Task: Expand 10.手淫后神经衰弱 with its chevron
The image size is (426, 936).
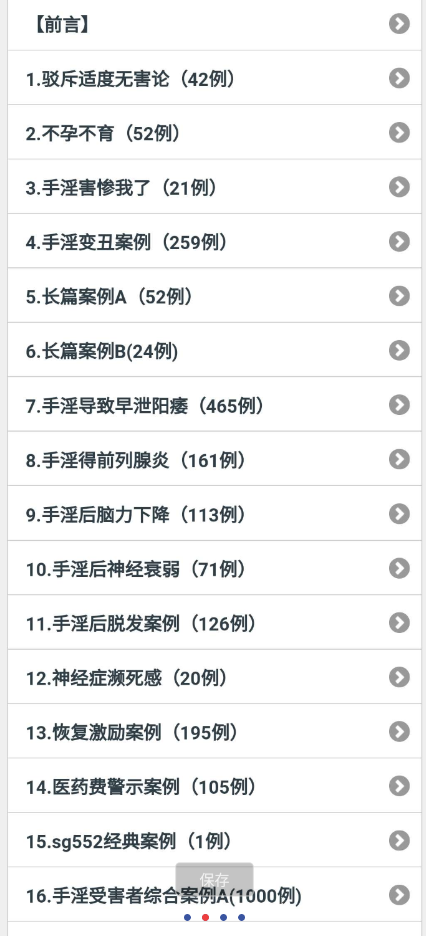Action: [x=399, y=568]
